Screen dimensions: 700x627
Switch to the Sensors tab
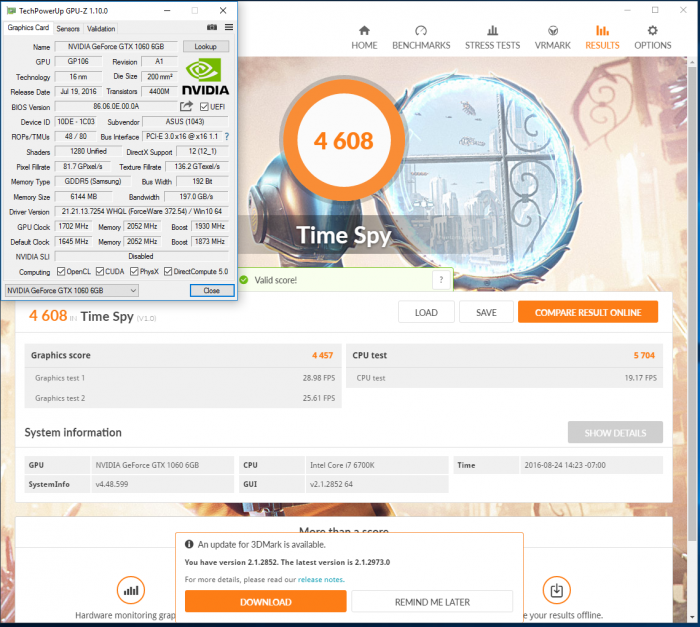tap(68, 29)
